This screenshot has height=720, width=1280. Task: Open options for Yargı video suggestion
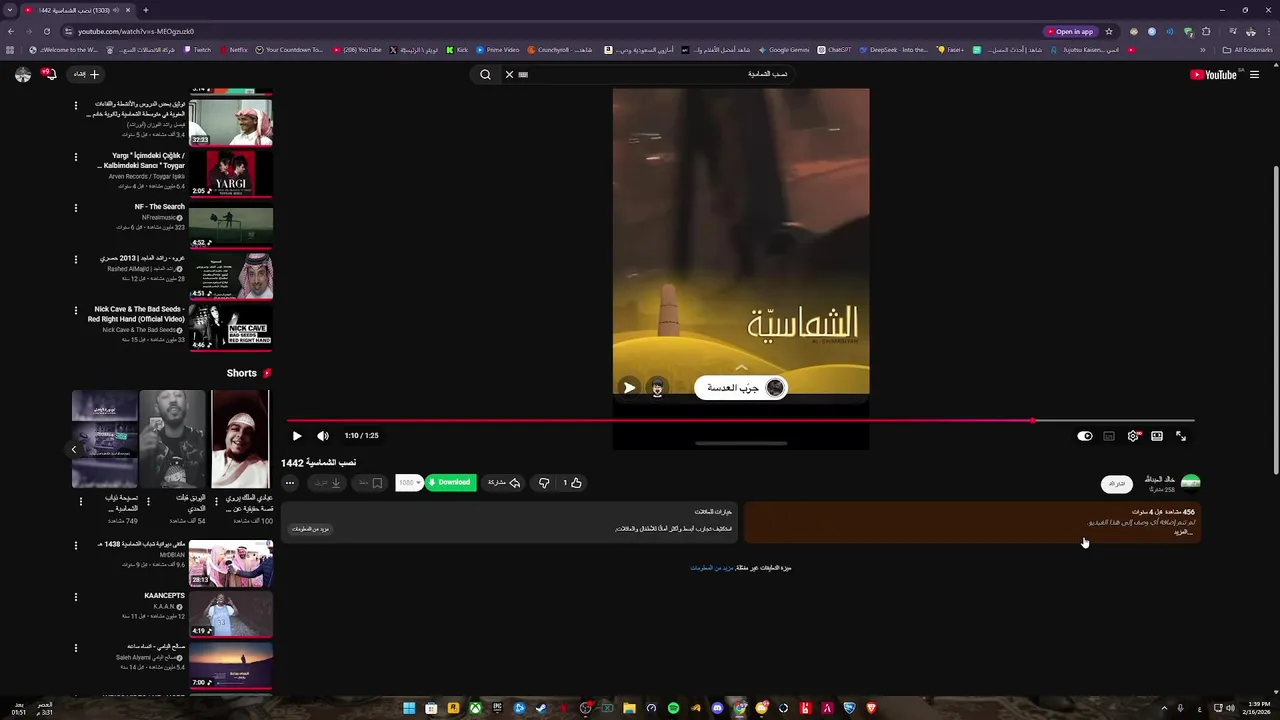tap(75, 156)
